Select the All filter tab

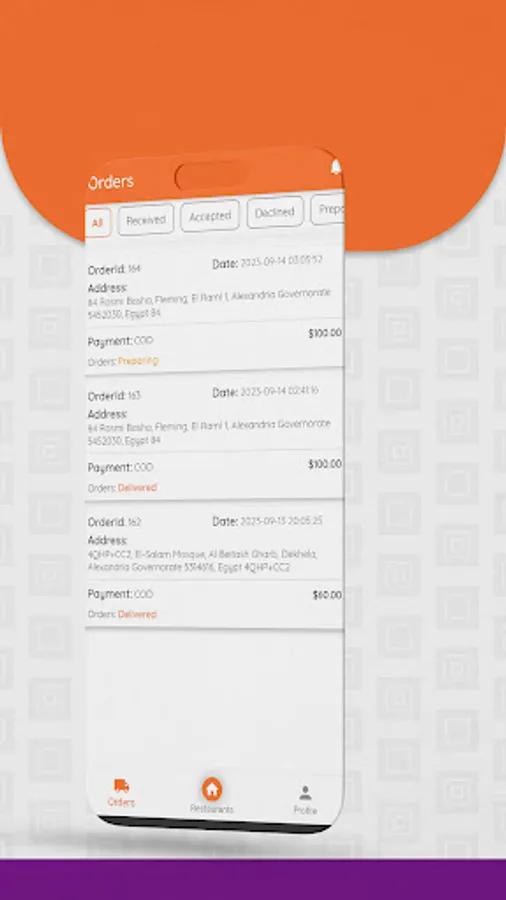(x=98, y=222)
